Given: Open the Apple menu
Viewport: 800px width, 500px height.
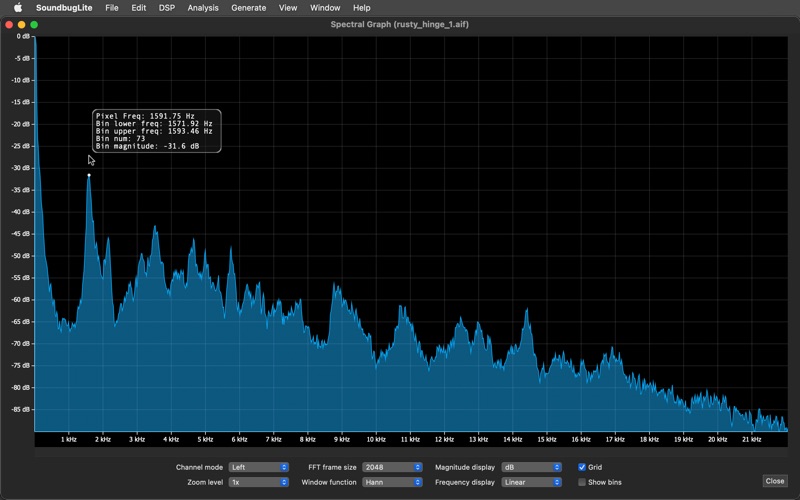Looking at the screenshot, I should [x=18, y=8].
